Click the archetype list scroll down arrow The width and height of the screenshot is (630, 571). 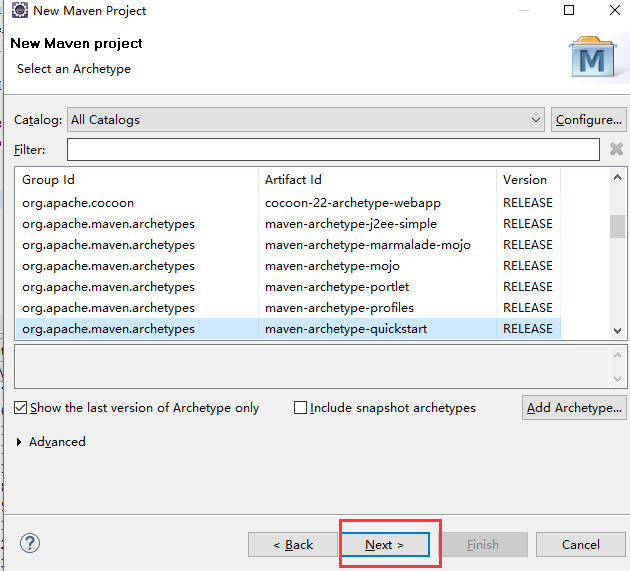pyautogui.click(x=618, y=331)
